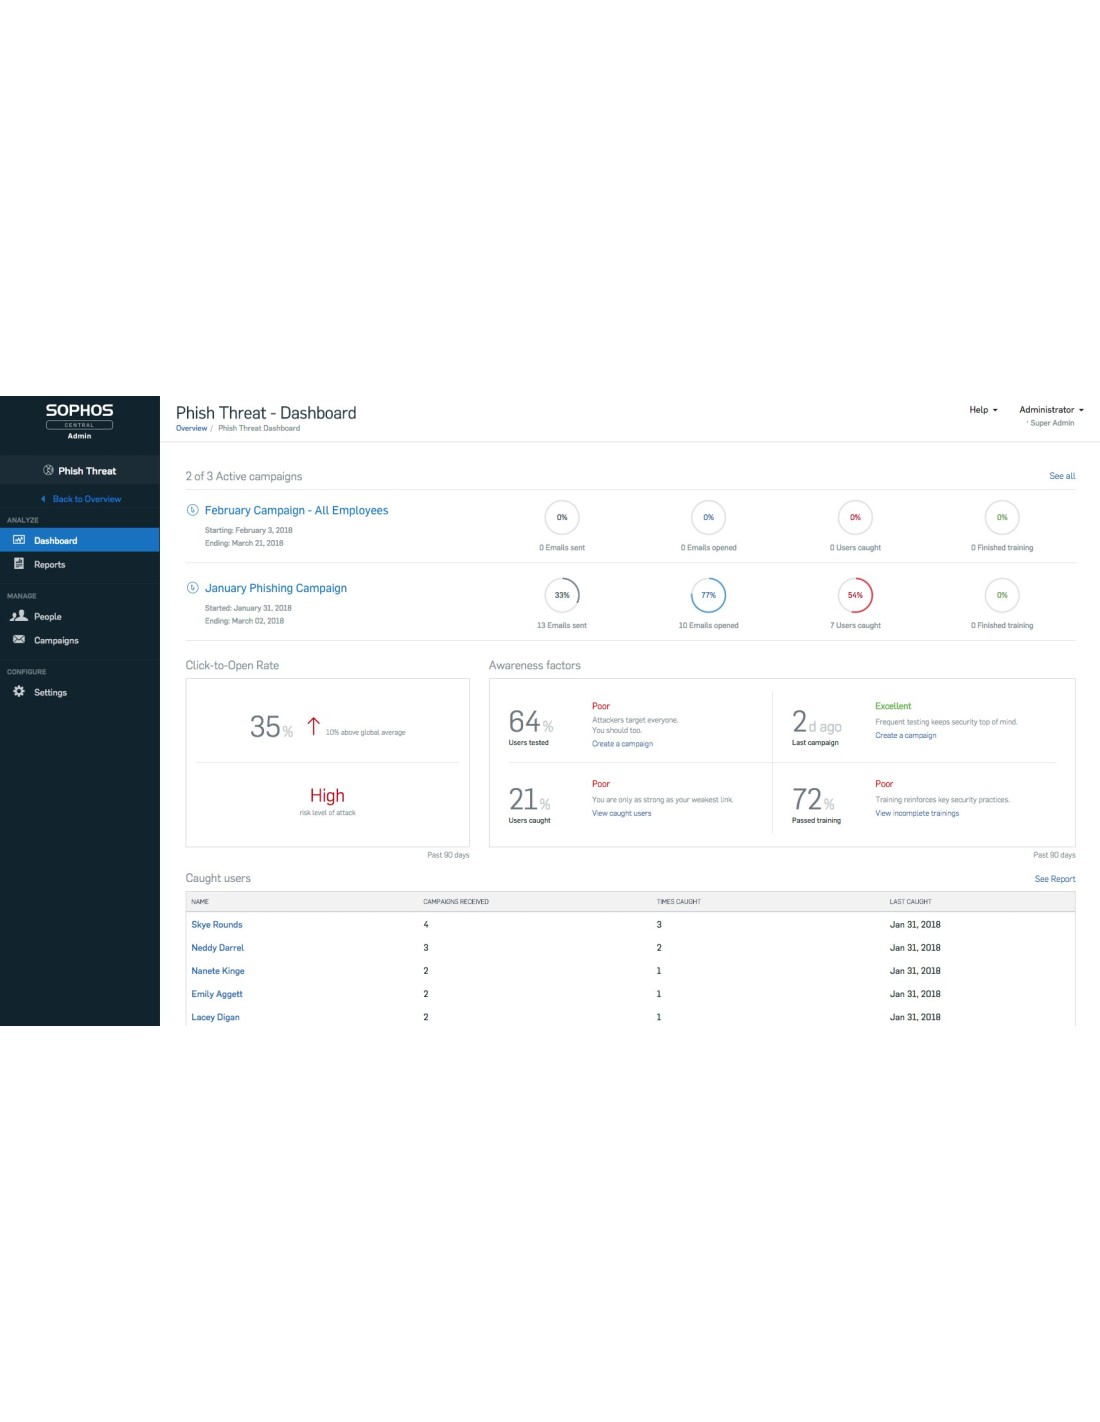This screenshot has height=1422, width=1100.
Task: Click See all active campaigns link
Action: [x=1061, y=476]
